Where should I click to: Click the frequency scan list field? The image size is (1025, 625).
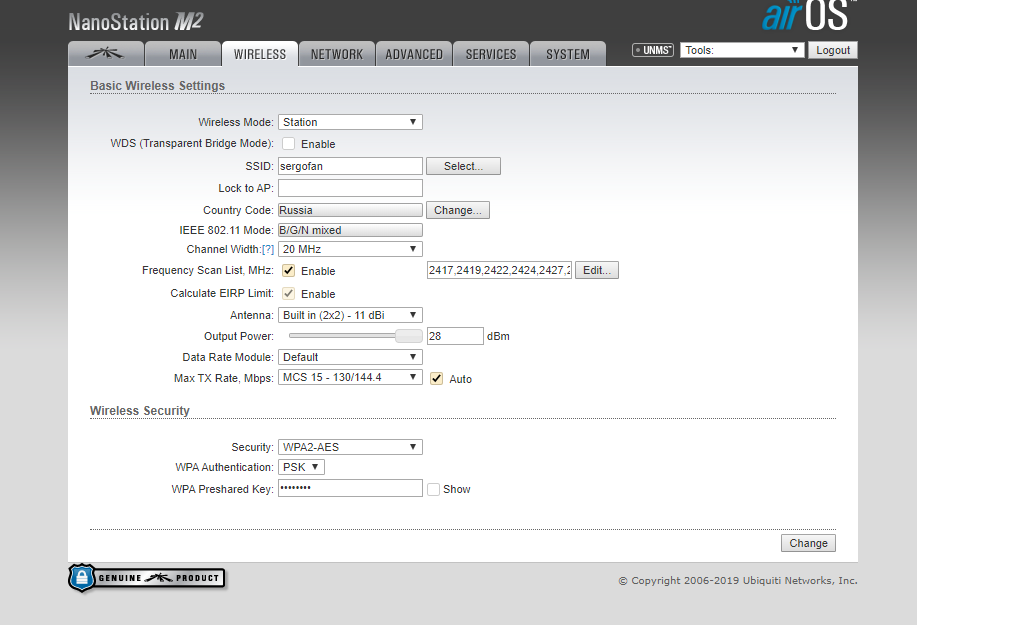(x=499, y=270)
